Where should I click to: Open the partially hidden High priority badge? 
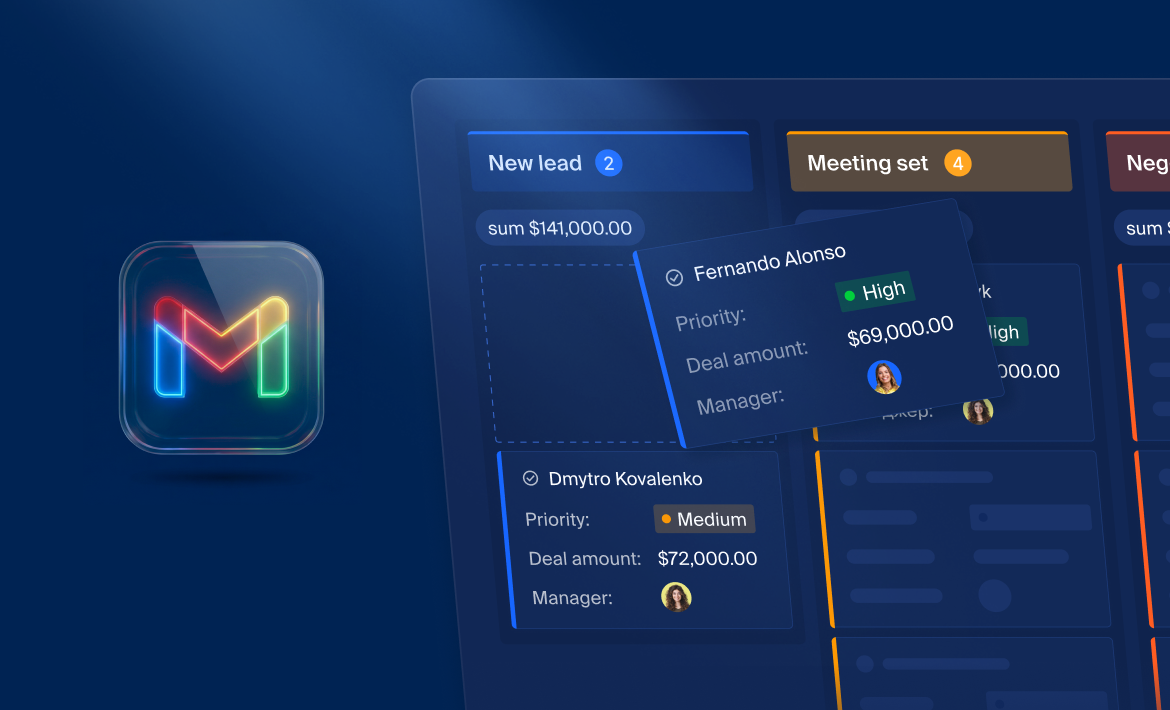[1005, 332]
